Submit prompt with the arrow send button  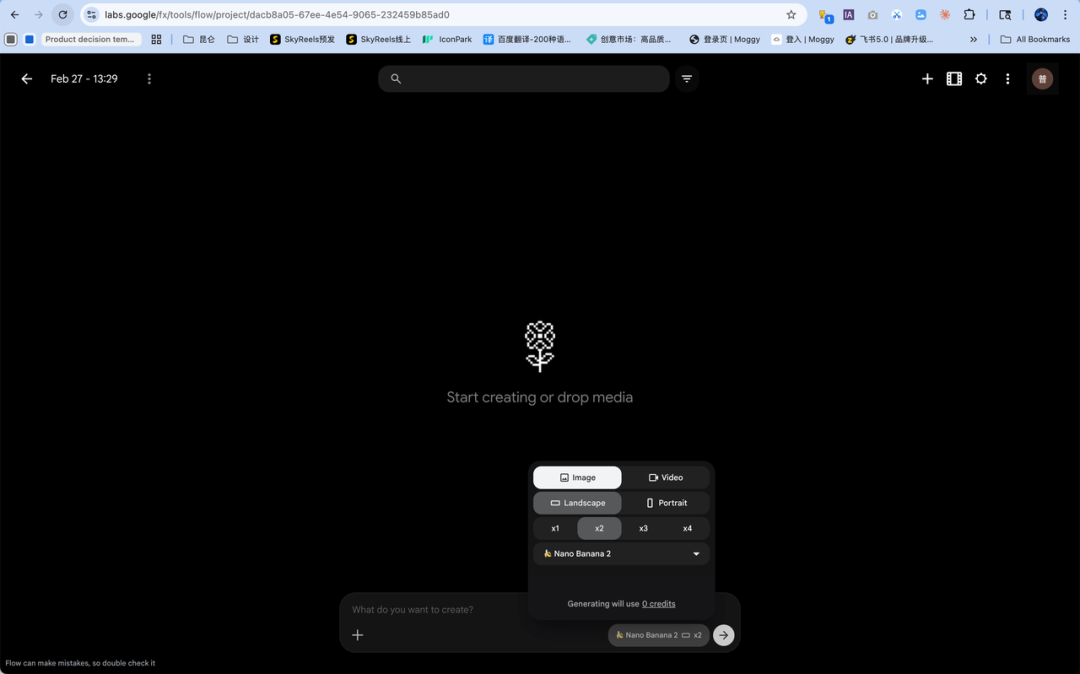pos(723,635)
